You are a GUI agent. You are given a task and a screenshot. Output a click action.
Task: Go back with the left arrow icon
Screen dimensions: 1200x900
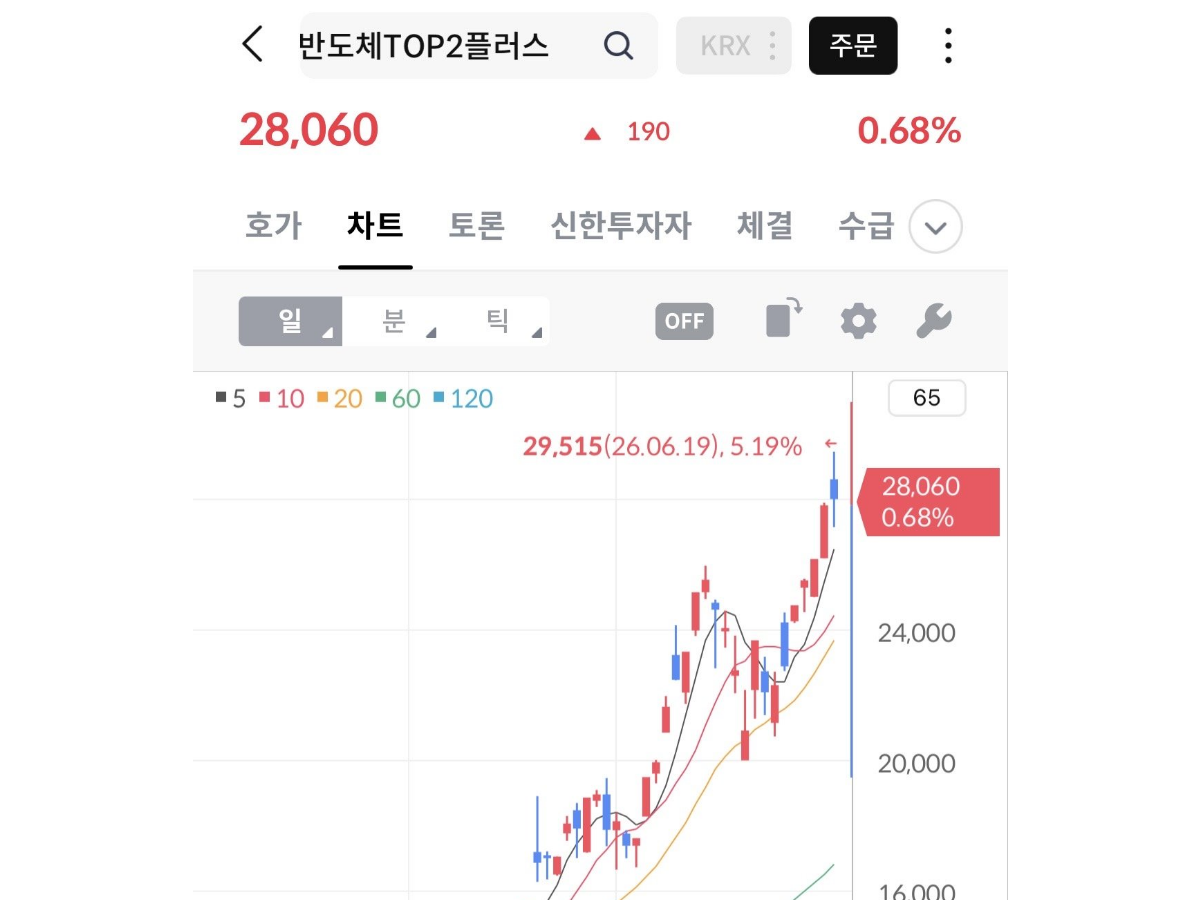click(253, 45)
